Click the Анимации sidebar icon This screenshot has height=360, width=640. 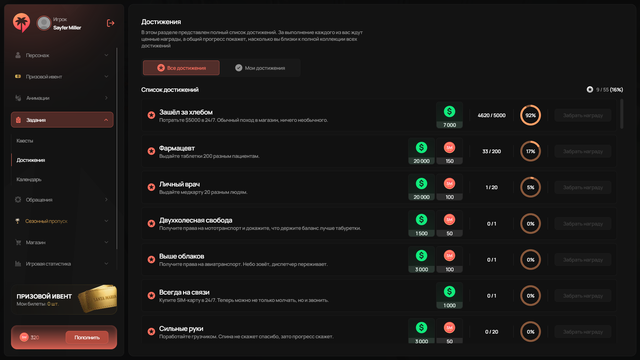coord(18,98)
